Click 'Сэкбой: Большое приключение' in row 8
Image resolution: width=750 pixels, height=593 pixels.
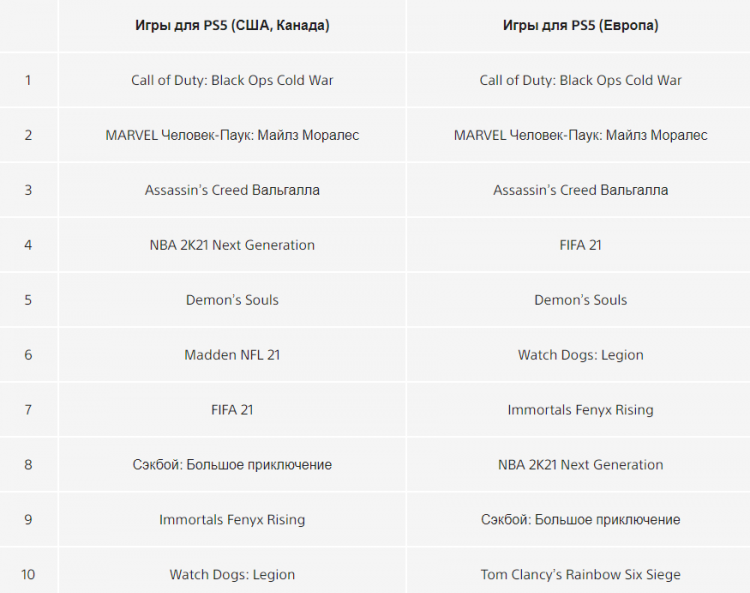(232, 465)
